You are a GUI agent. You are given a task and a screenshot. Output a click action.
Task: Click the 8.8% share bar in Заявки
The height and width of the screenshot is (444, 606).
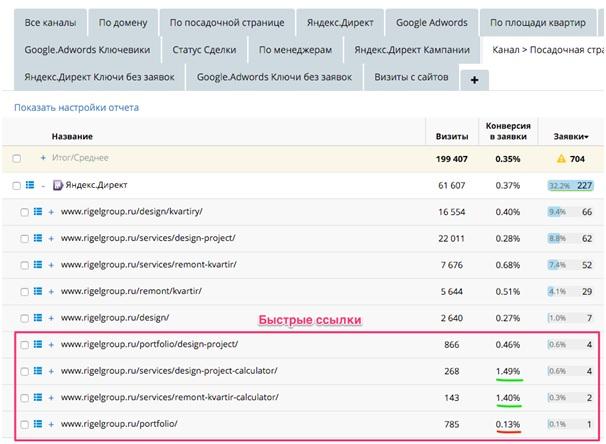pos(557,238)
